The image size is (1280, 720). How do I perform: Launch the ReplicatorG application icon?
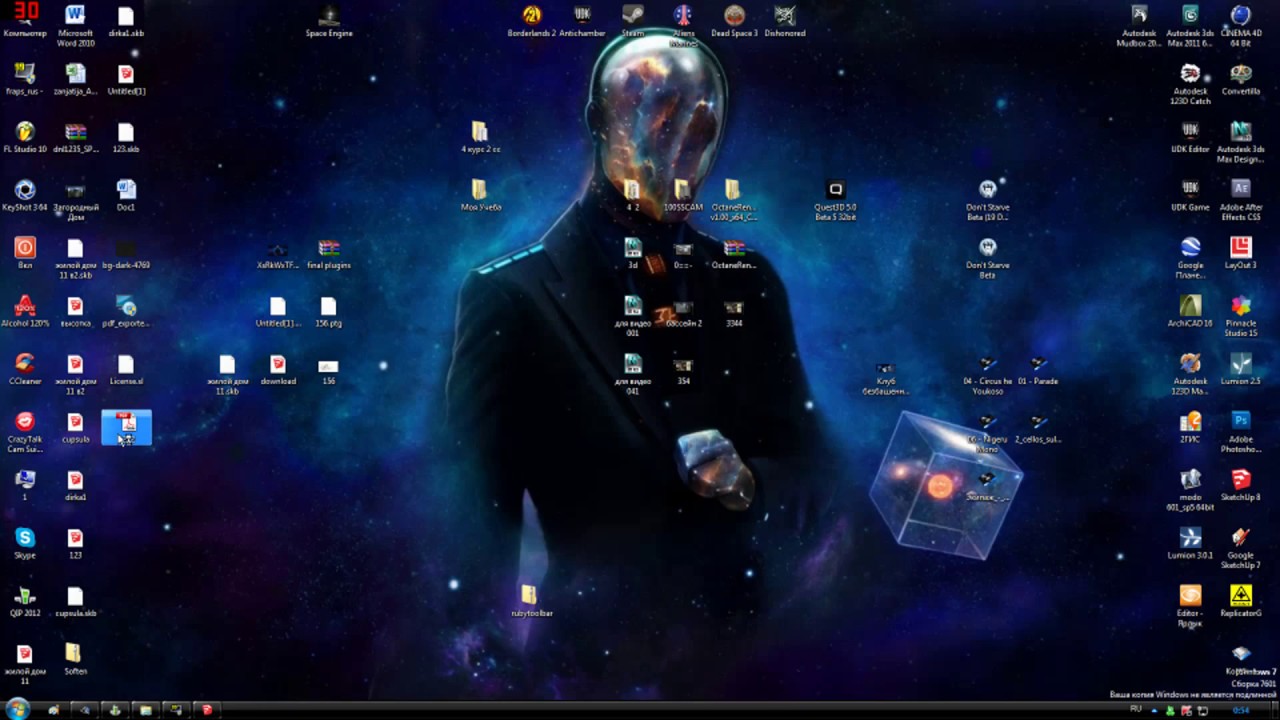pyautogui.click(x=1241, y=600)
